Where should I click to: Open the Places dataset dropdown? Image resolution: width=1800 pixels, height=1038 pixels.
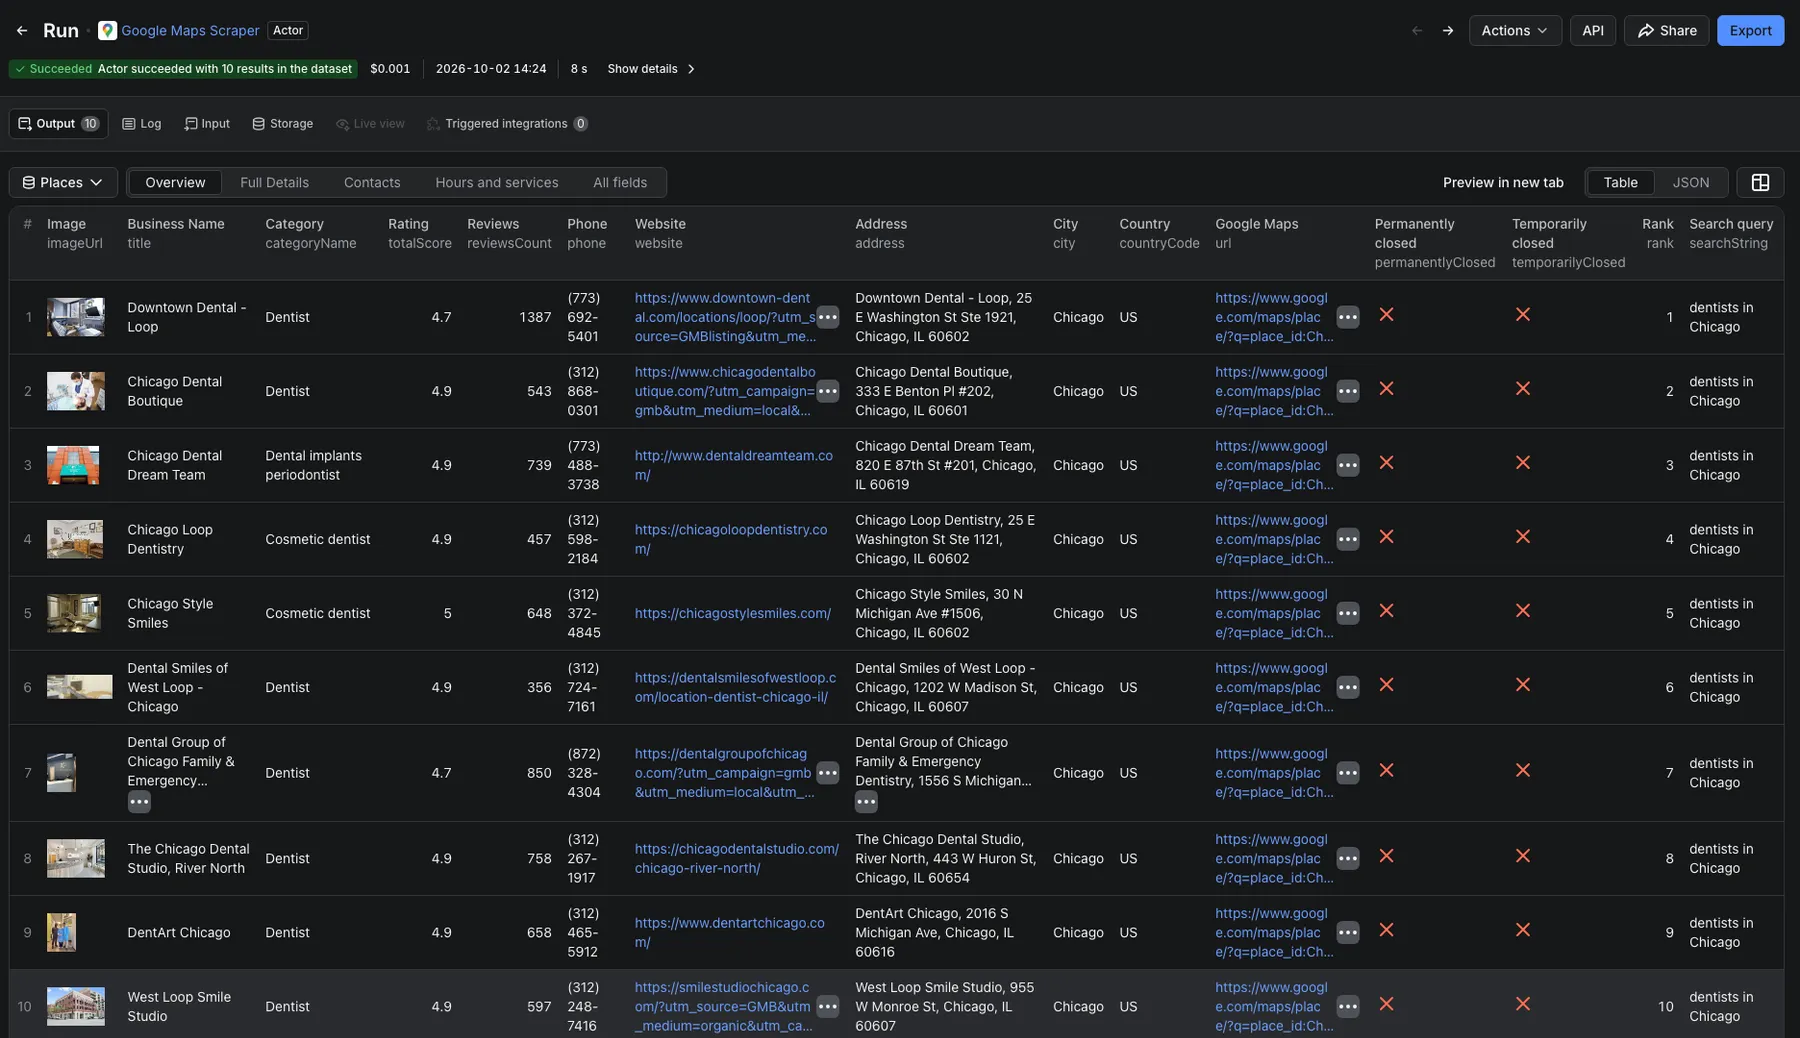tap(63, 182)
